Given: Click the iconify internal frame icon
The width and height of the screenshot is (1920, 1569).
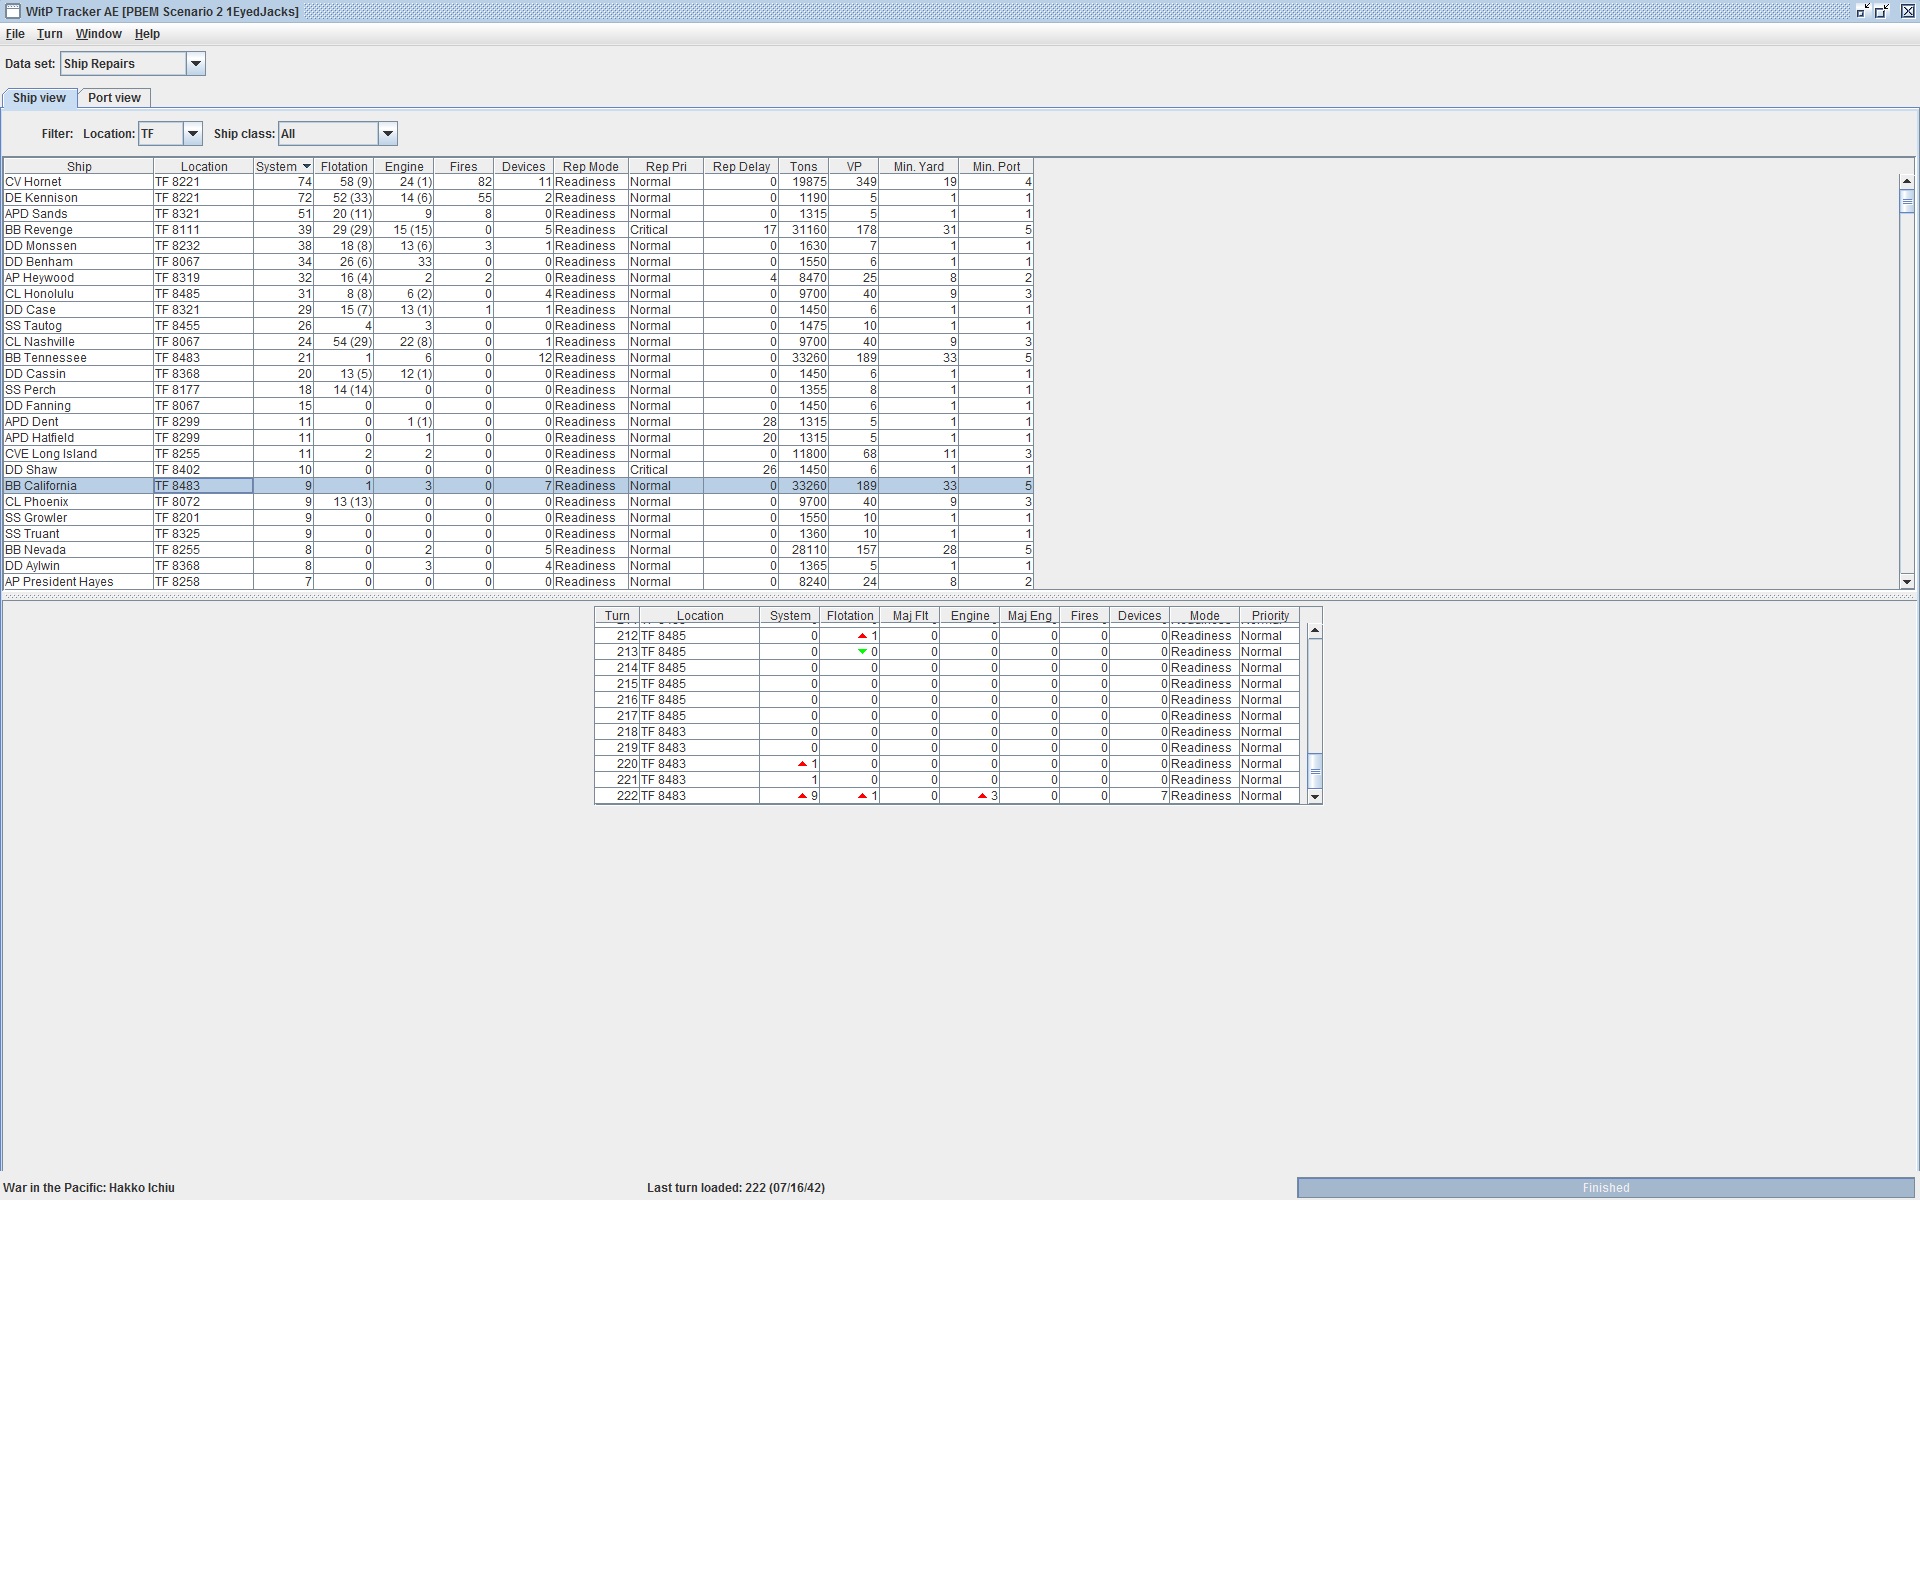Looking at the screenshot, I should [1861, 11].
